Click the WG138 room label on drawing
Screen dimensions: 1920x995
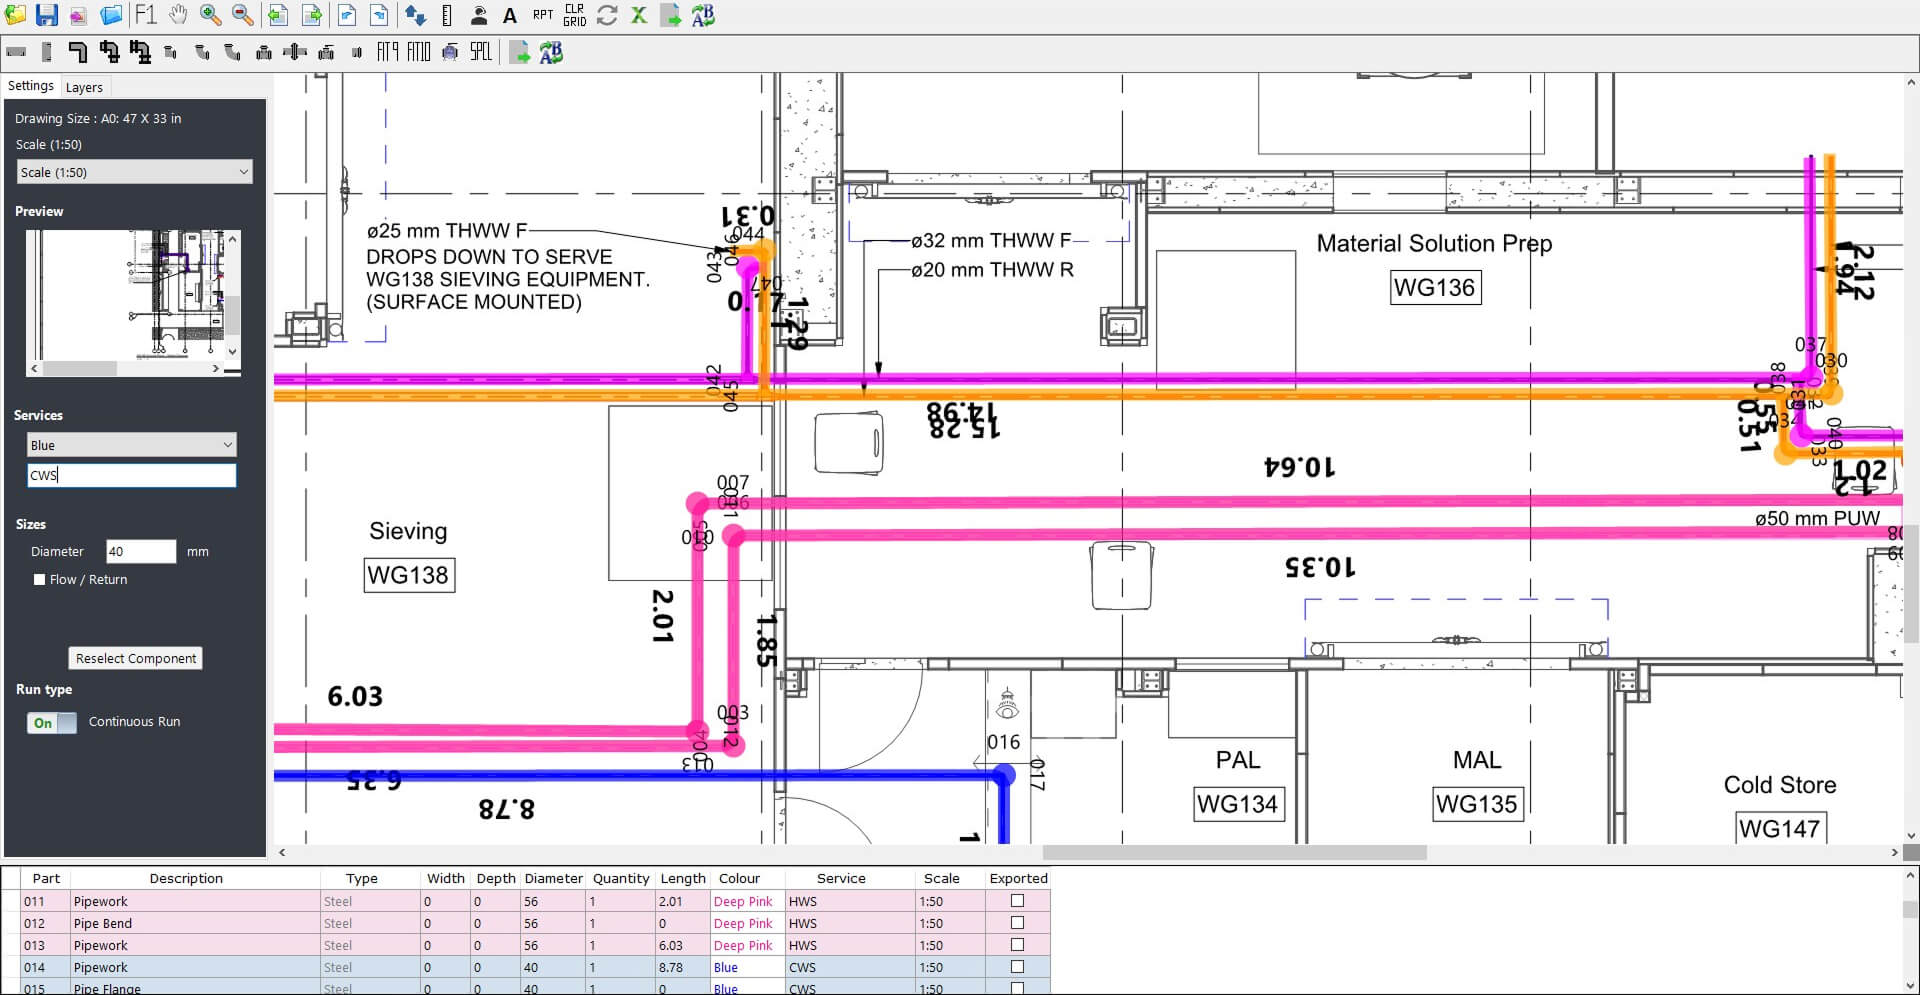tap(408, 575)
